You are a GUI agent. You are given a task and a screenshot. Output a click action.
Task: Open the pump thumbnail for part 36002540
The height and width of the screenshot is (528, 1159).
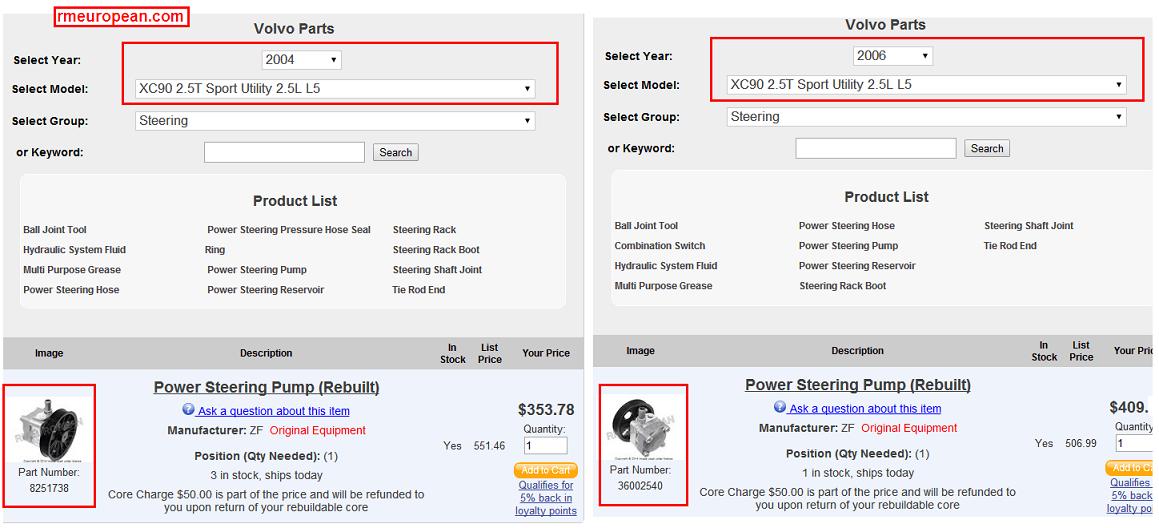(x=640, y=426)
